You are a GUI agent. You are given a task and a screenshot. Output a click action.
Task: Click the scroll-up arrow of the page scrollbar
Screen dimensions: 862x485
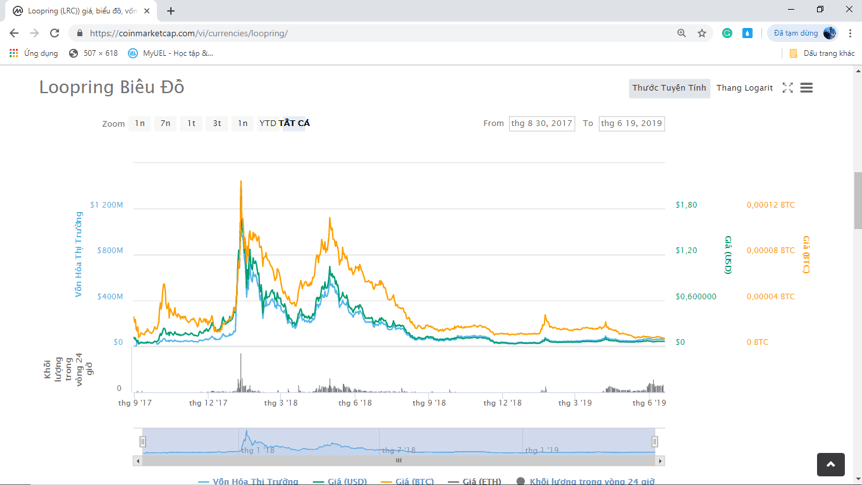click(x=858, y=71)
